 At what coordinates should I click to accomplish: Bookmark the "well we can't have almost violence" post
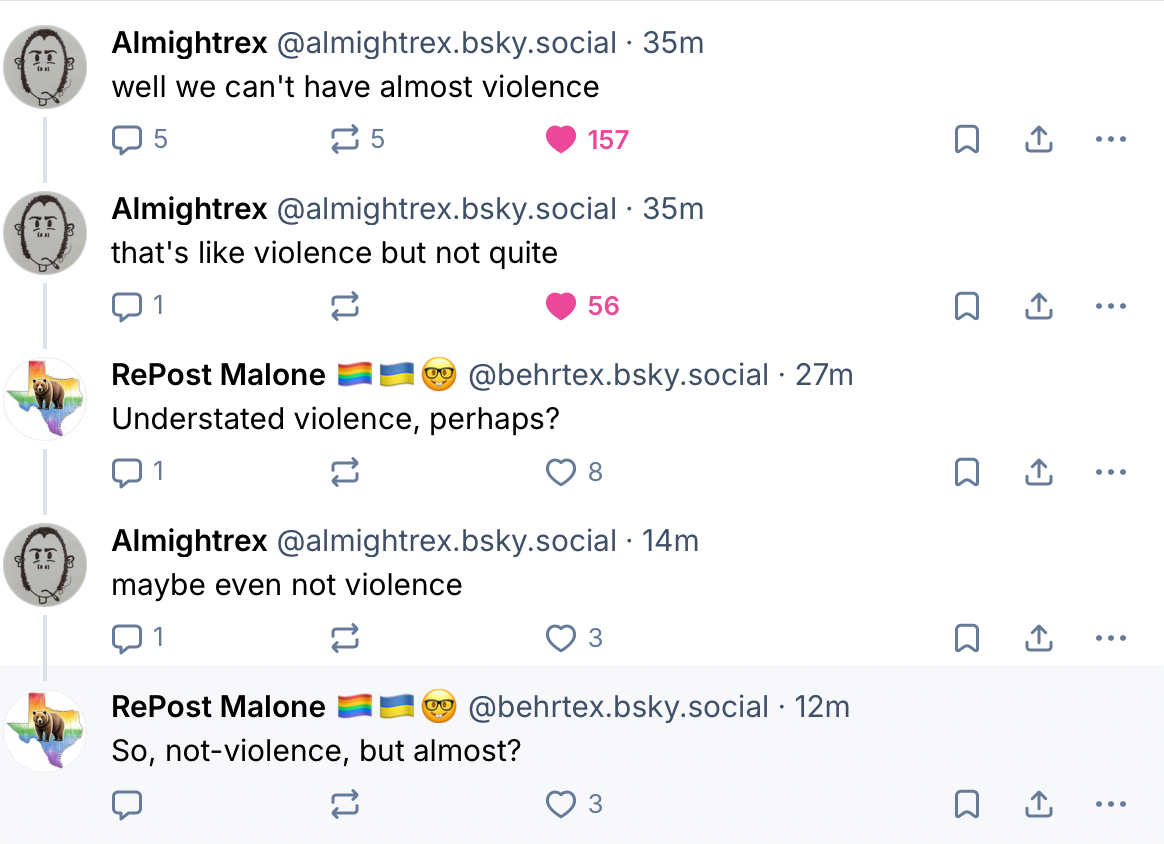pos(966,139)
